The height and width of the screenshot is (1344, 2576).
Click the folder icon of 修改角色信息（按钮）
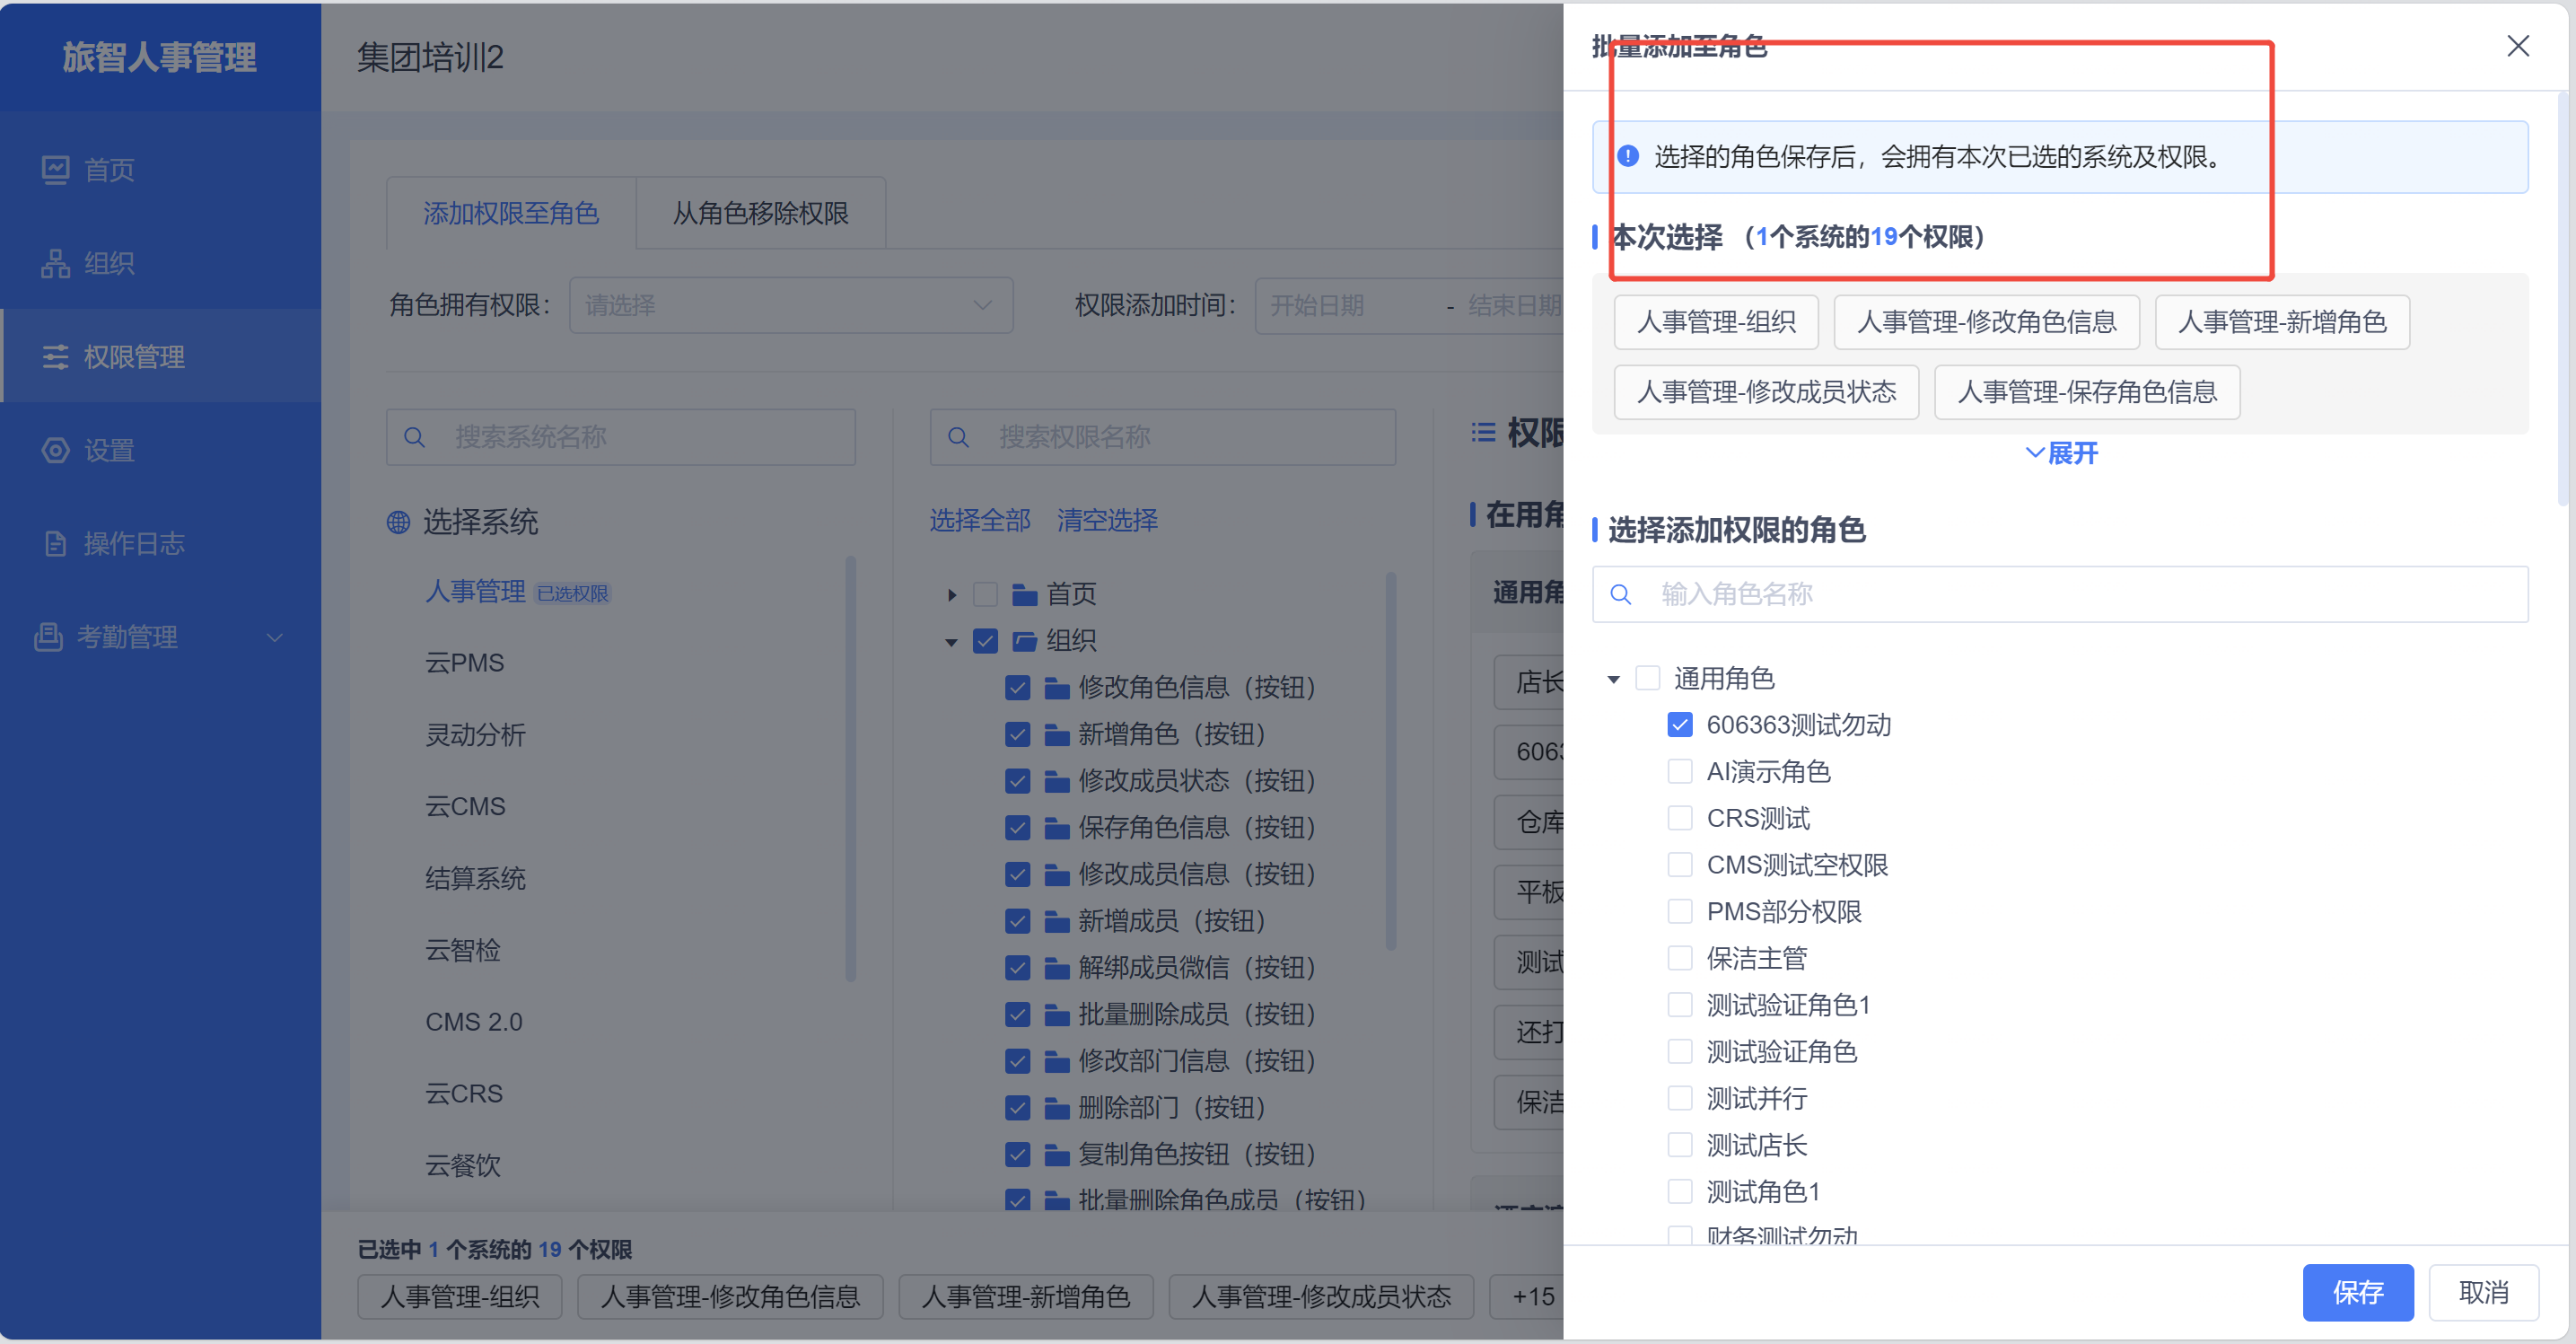click(1056, 688)
